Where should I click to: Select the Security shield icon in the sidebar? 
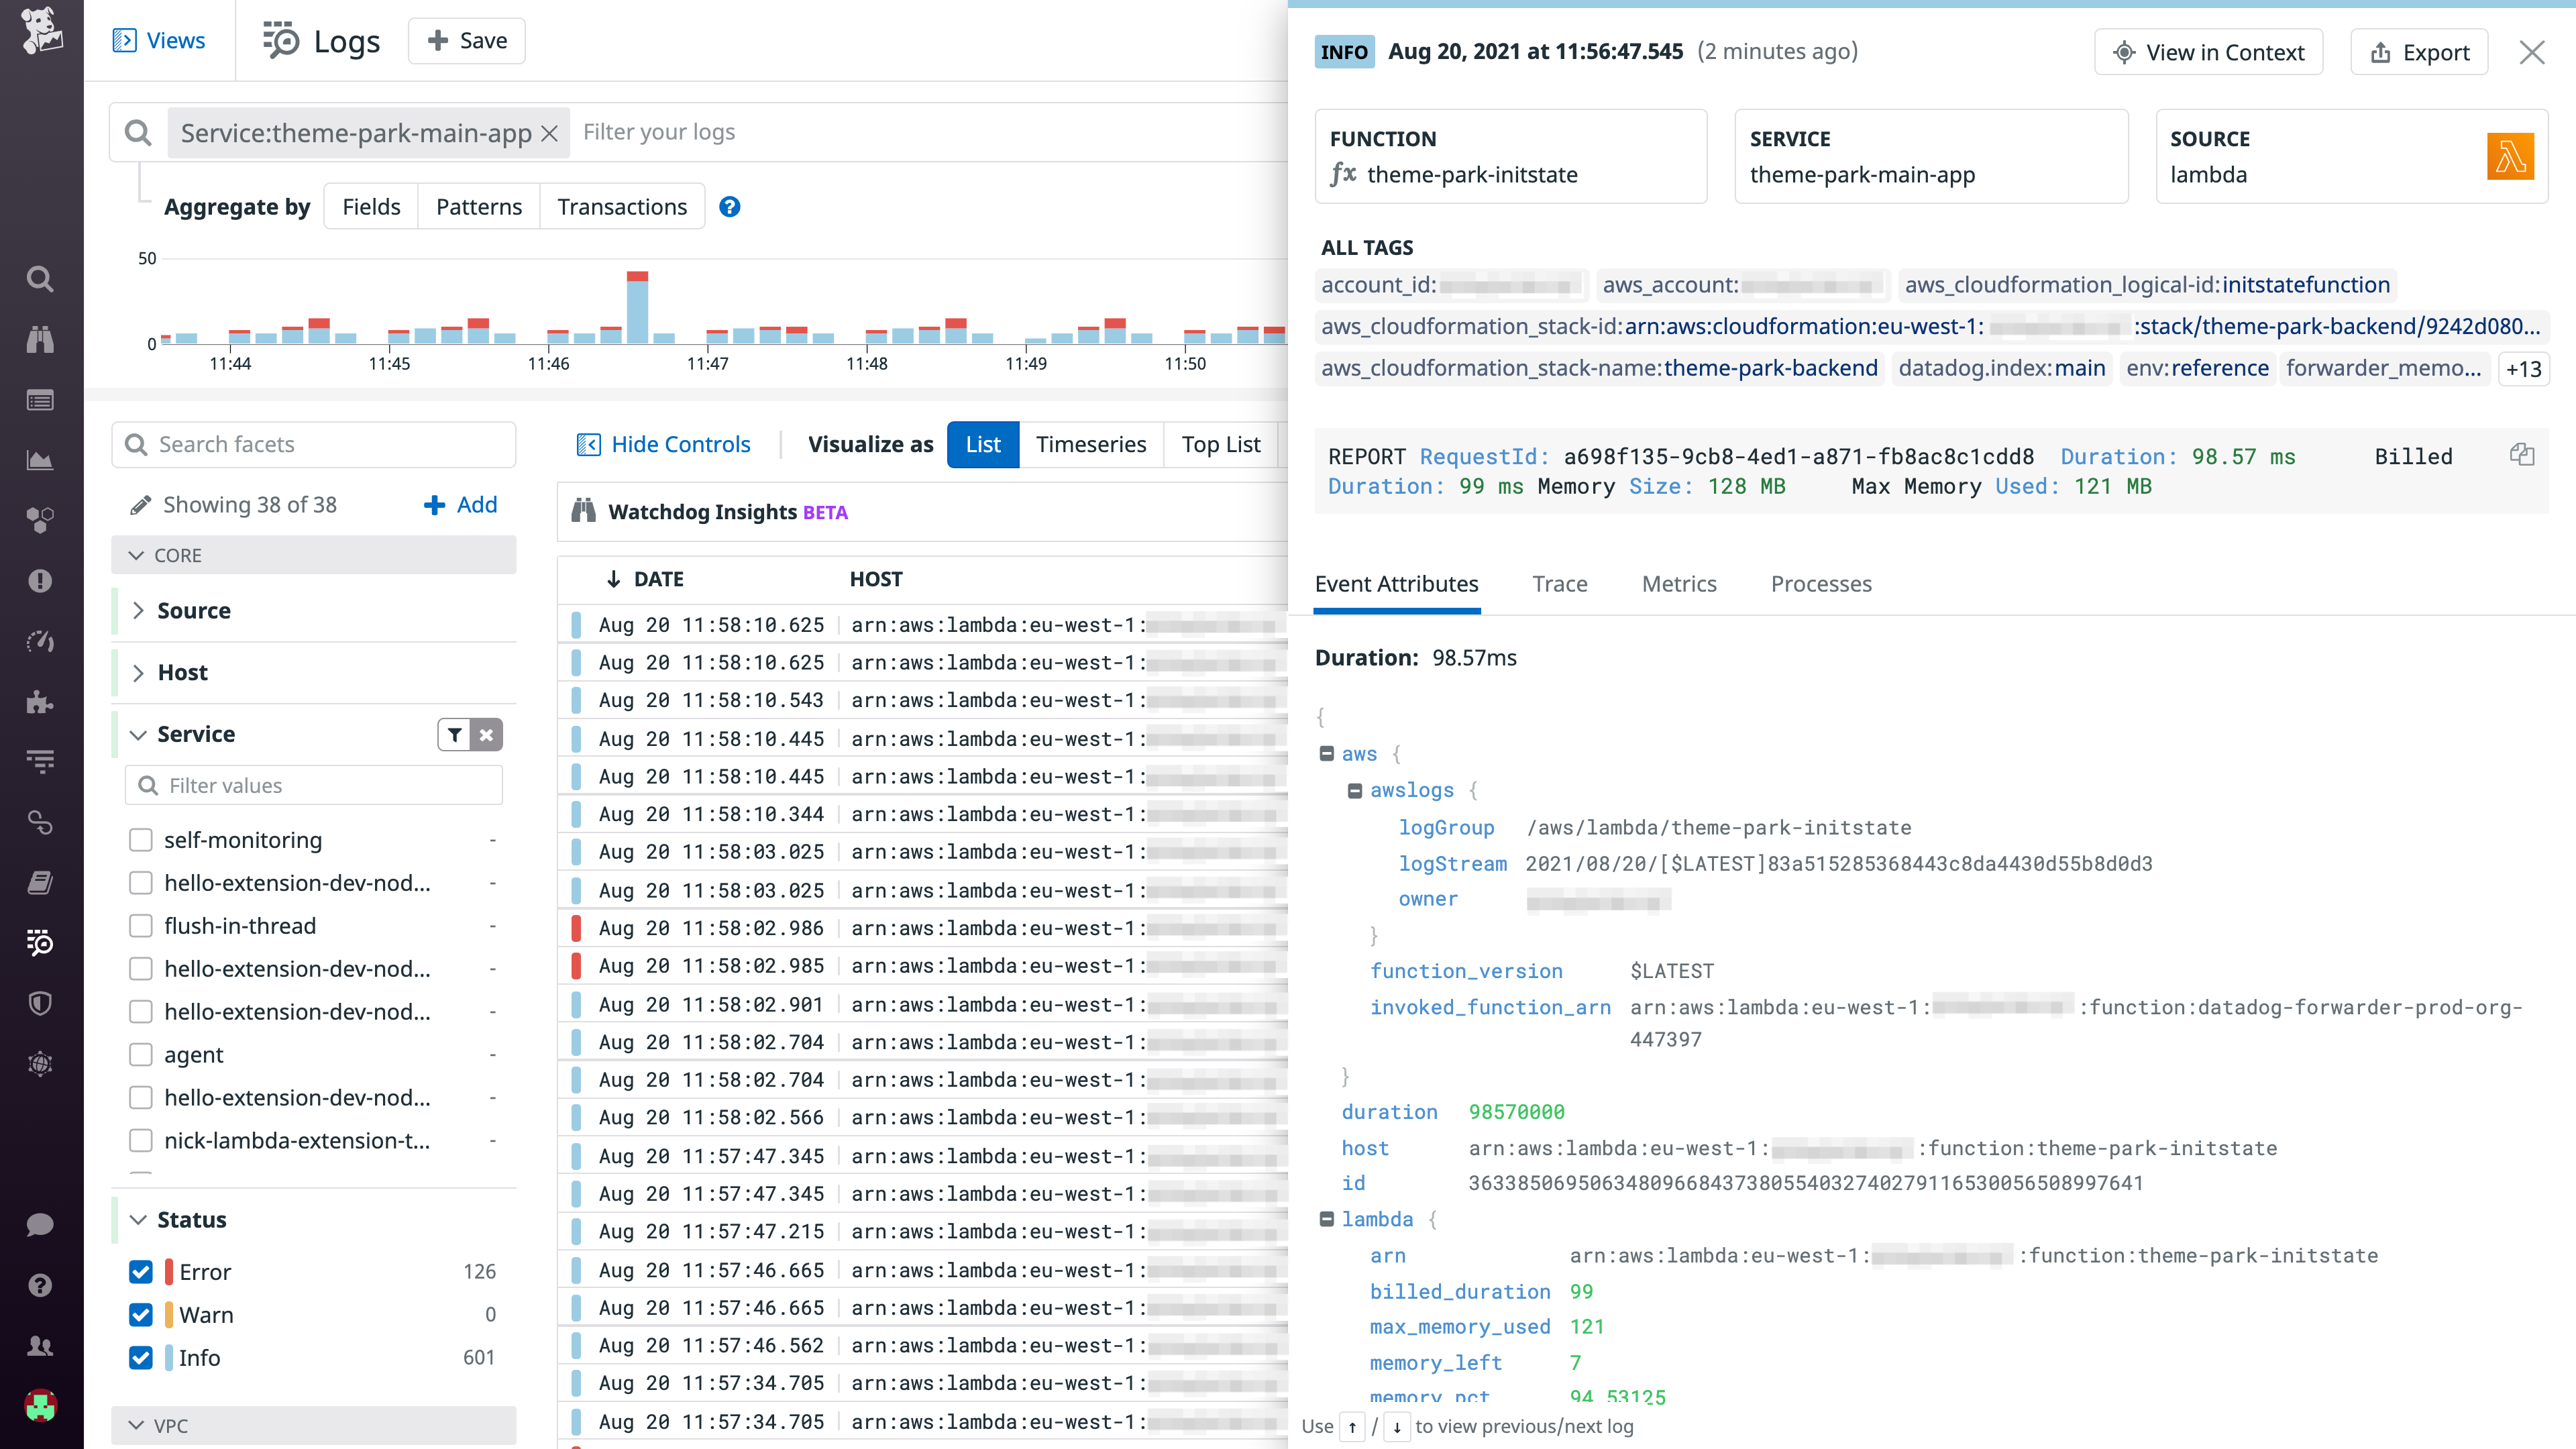[x=40, y=1003]
